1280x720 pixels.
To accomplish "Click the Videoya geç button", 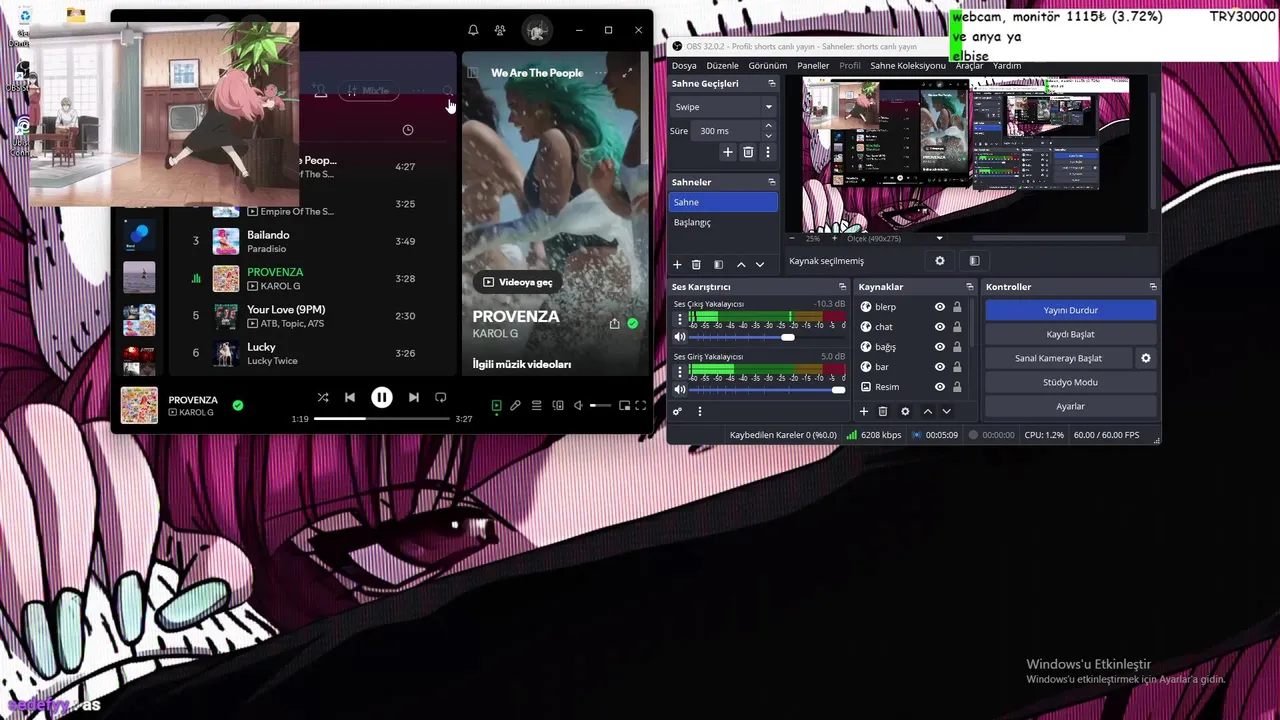I will point(518,282).
